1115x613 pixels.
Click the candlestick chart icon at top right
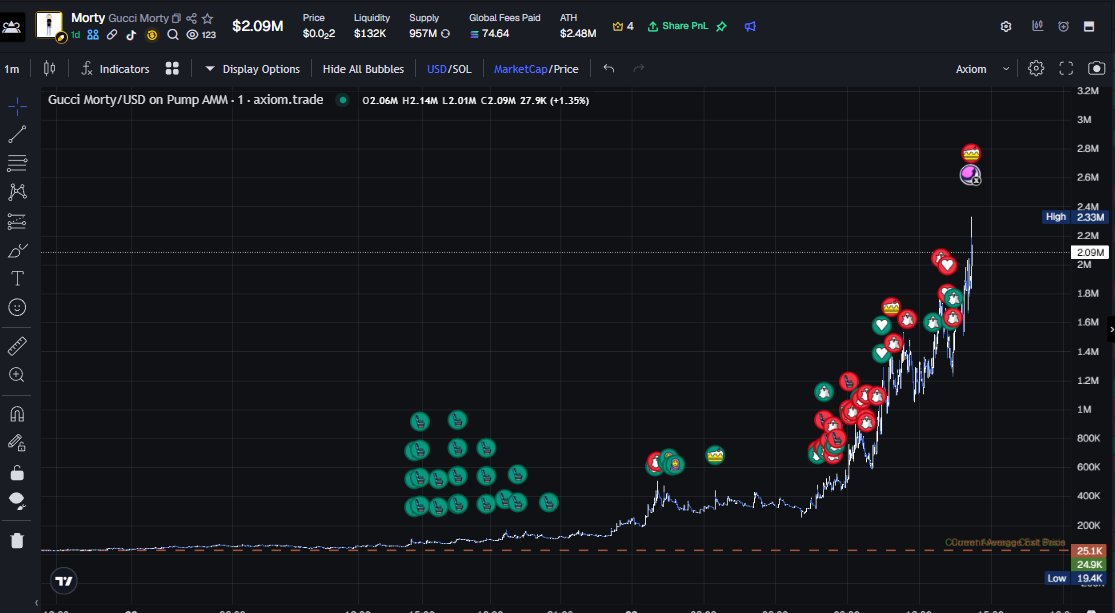pos(1037,26)
